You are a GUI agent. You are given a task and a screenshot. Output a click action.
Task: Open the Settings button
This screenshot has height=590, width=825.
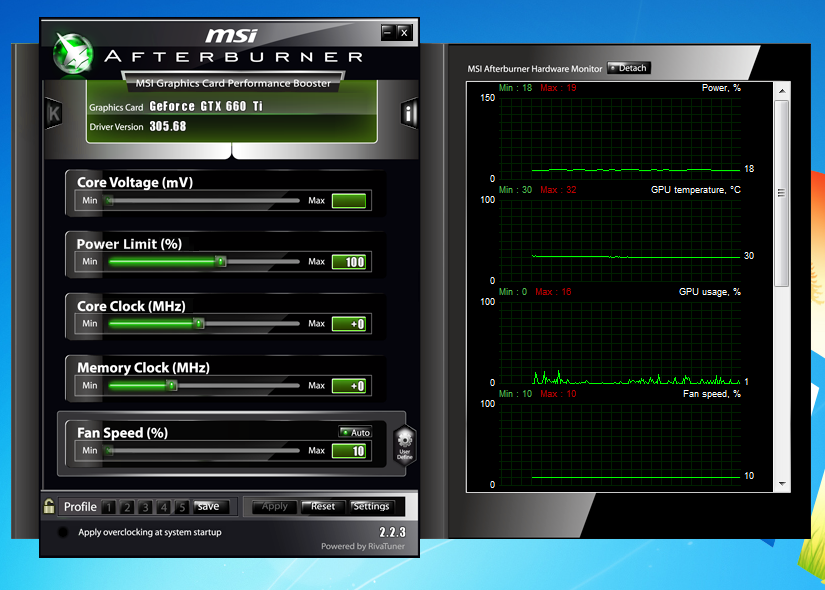(x=371, y=506)
